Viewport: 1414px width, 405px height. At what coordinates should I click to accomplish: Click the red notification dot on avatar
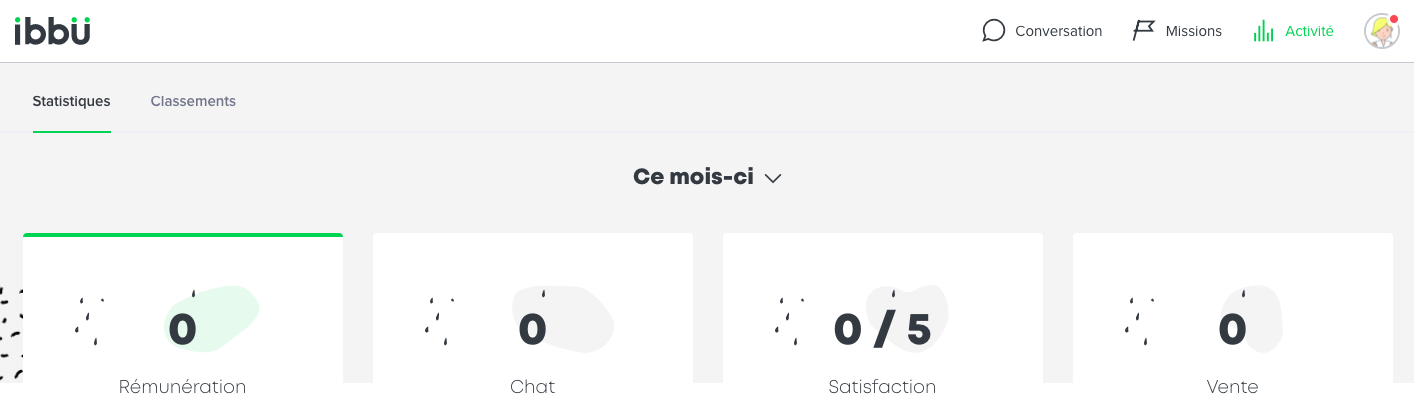(1394, 19)
